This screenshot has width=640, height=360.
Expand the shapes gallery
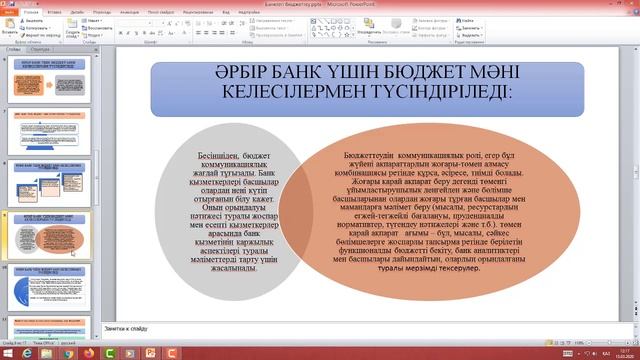353,36
